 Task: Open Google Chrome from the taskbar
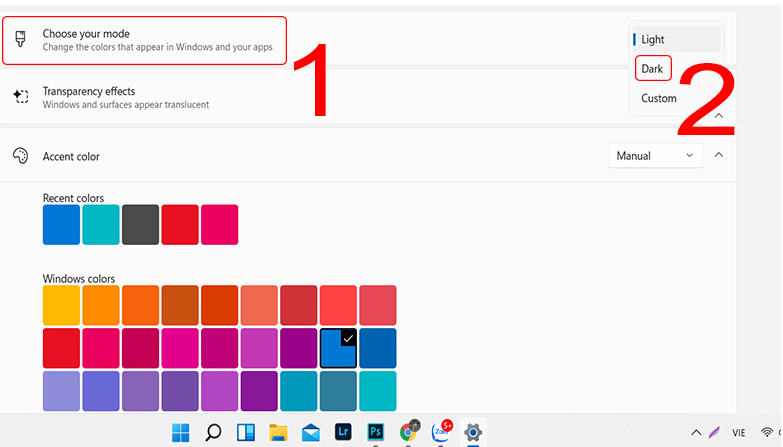pyautogui.click(x=409, y=431)
